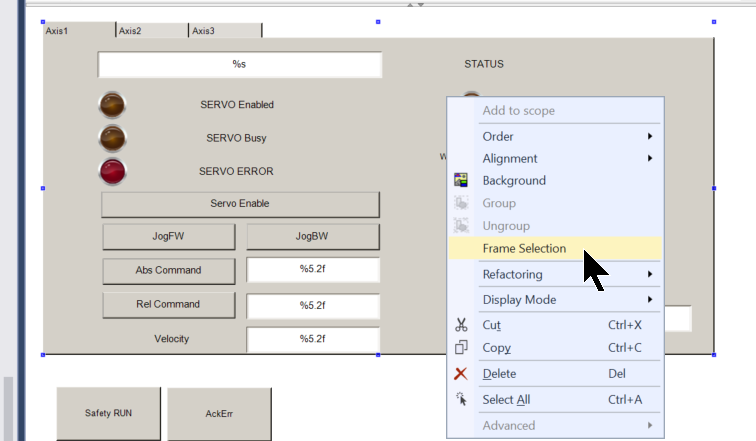Click the Alignment submenu arrow
This screenshot has width=756, height=441.
650,158
